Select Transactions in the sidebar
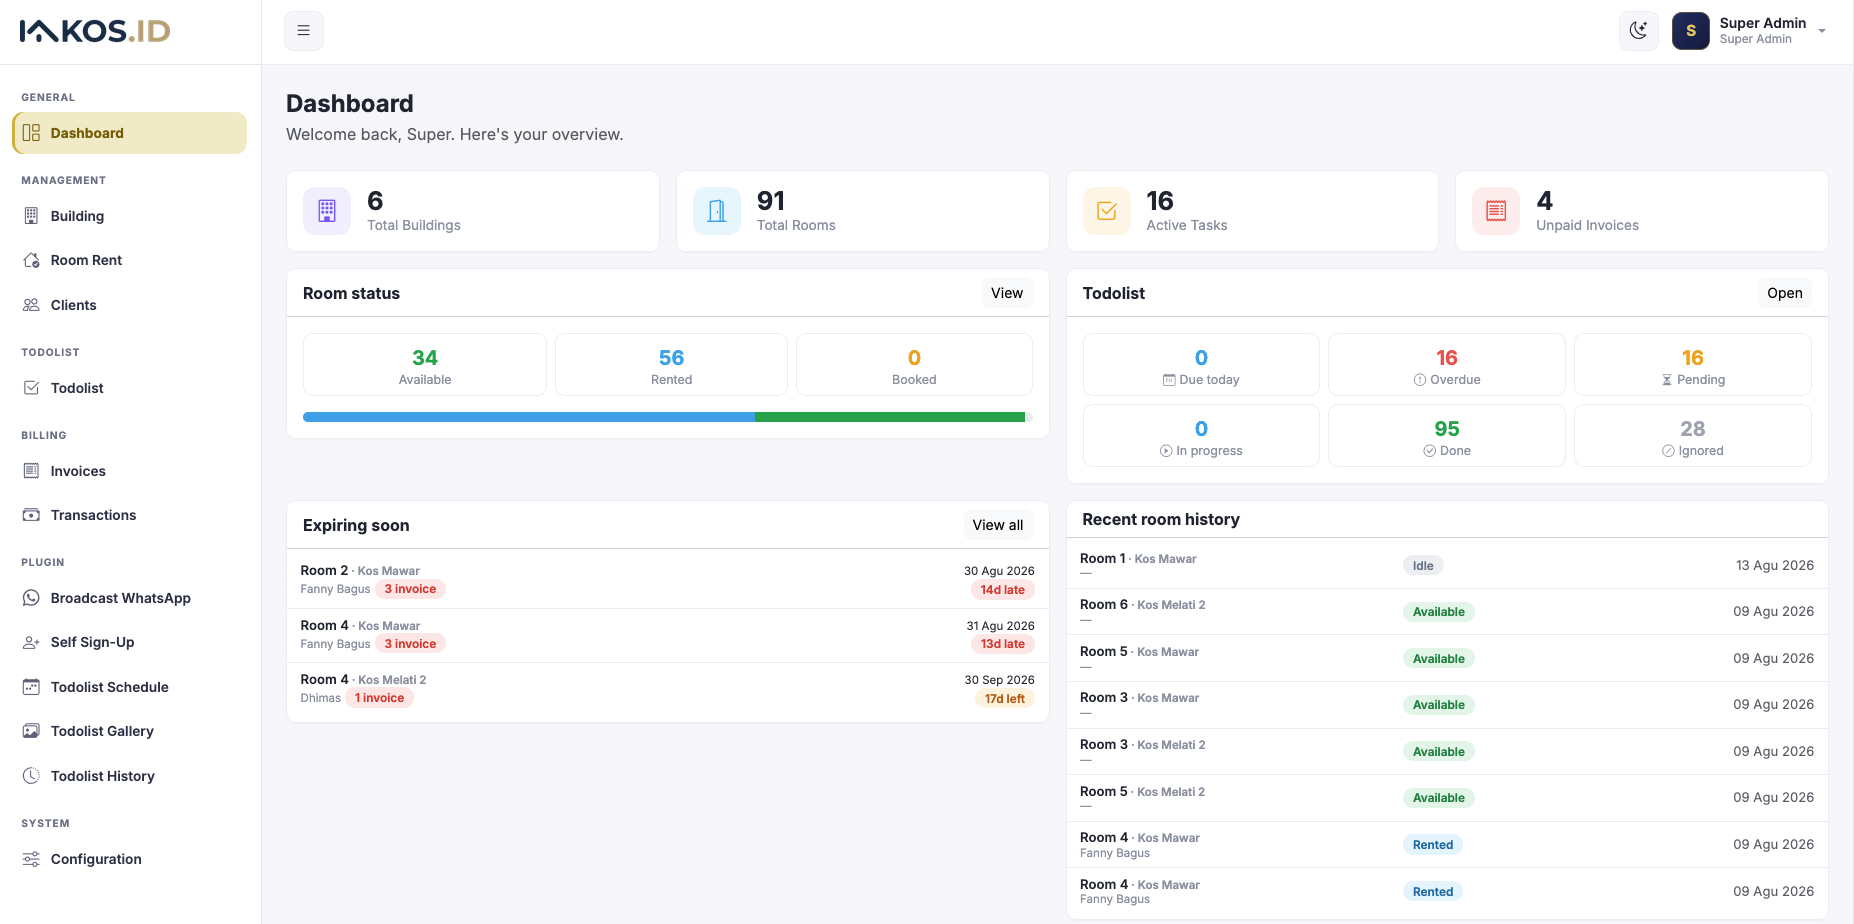The image size is (1854, 924). [130, 515]
